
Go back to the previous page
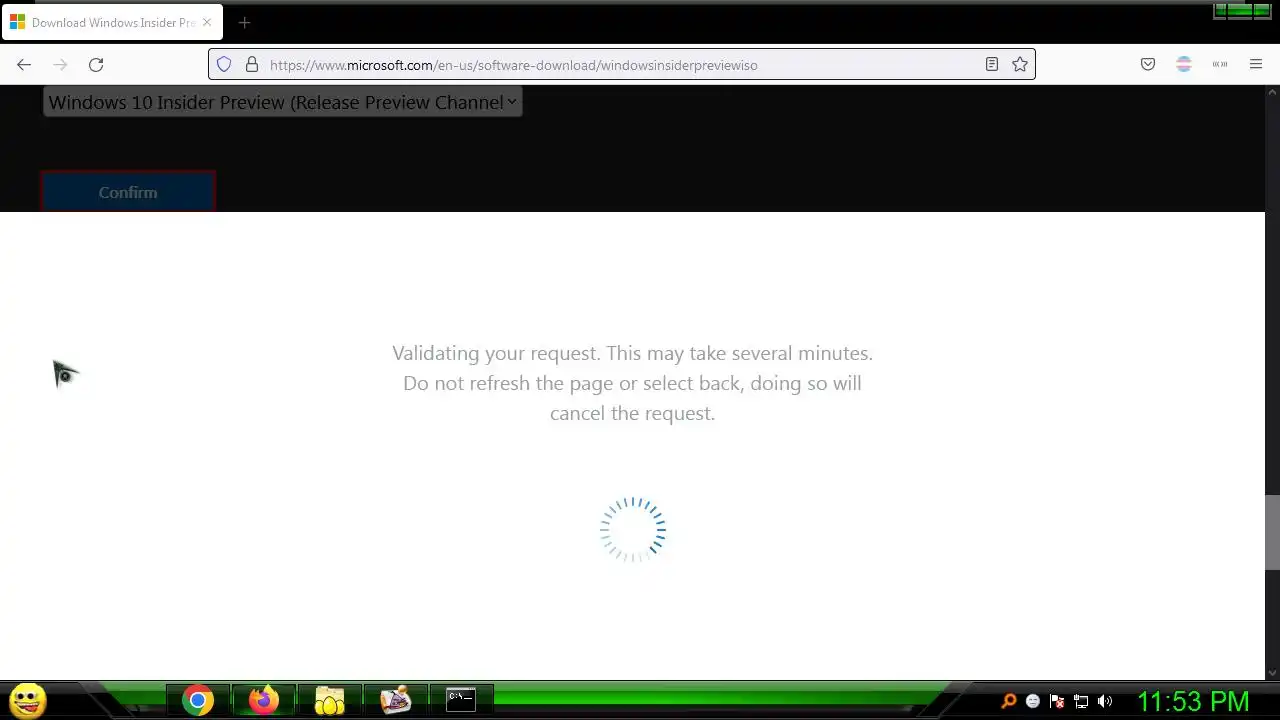coord(24,65)
